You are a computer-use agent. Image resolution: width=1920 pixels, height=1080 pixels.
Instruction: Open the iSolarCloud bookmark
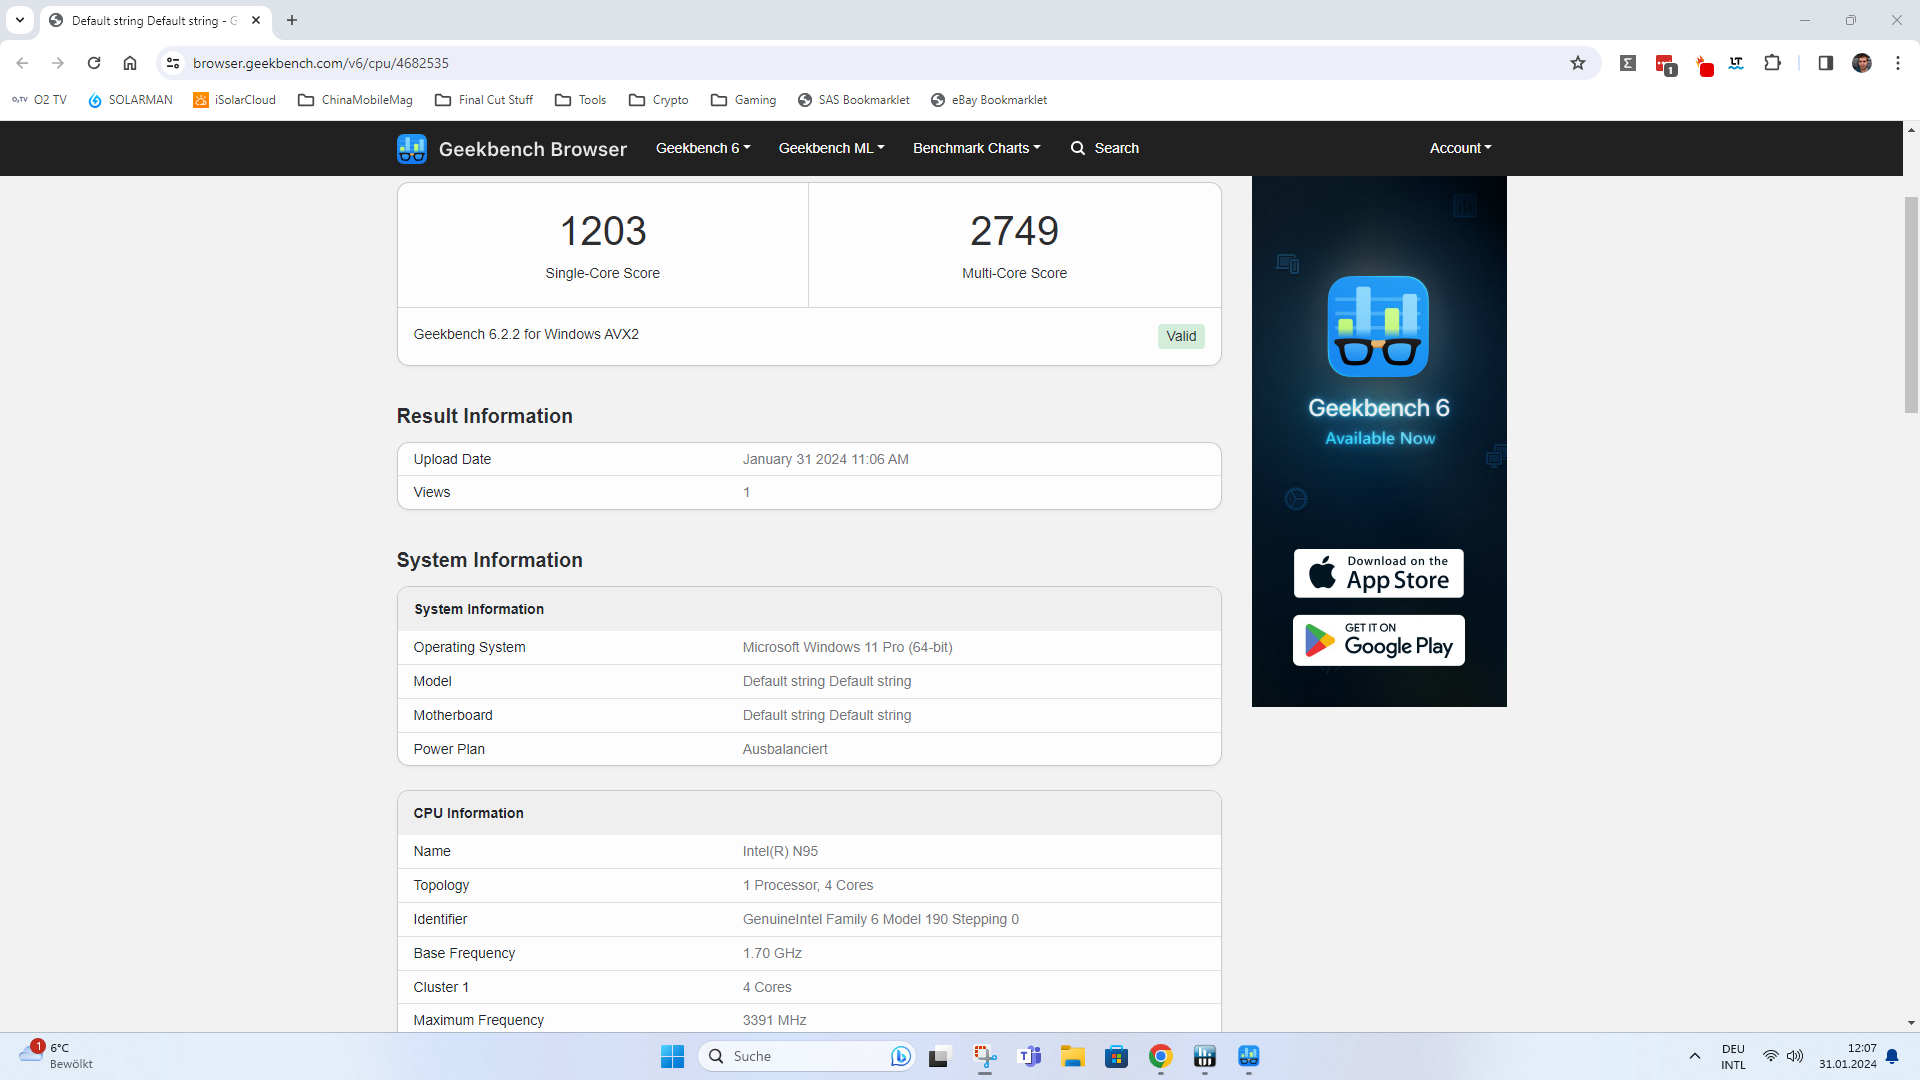click(x=235, y=100)
